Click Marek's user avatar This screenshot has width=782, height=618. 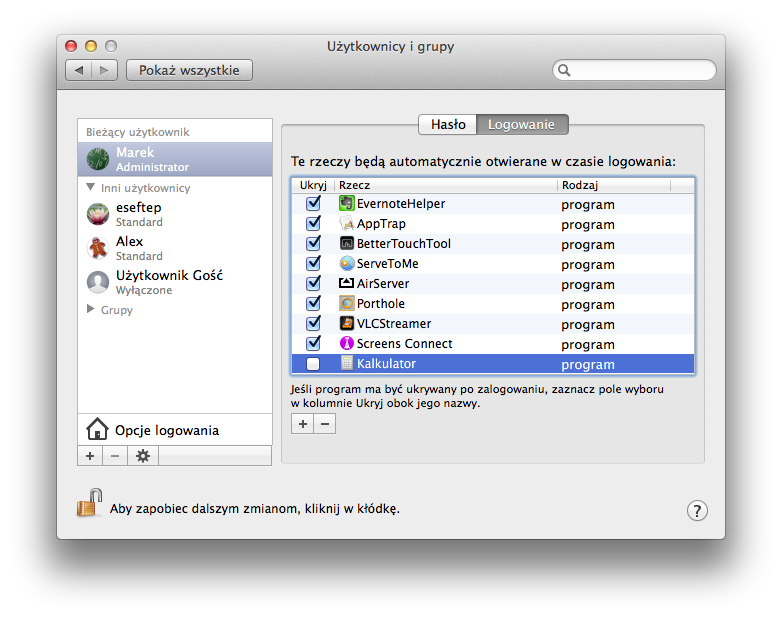pos(98,159)
